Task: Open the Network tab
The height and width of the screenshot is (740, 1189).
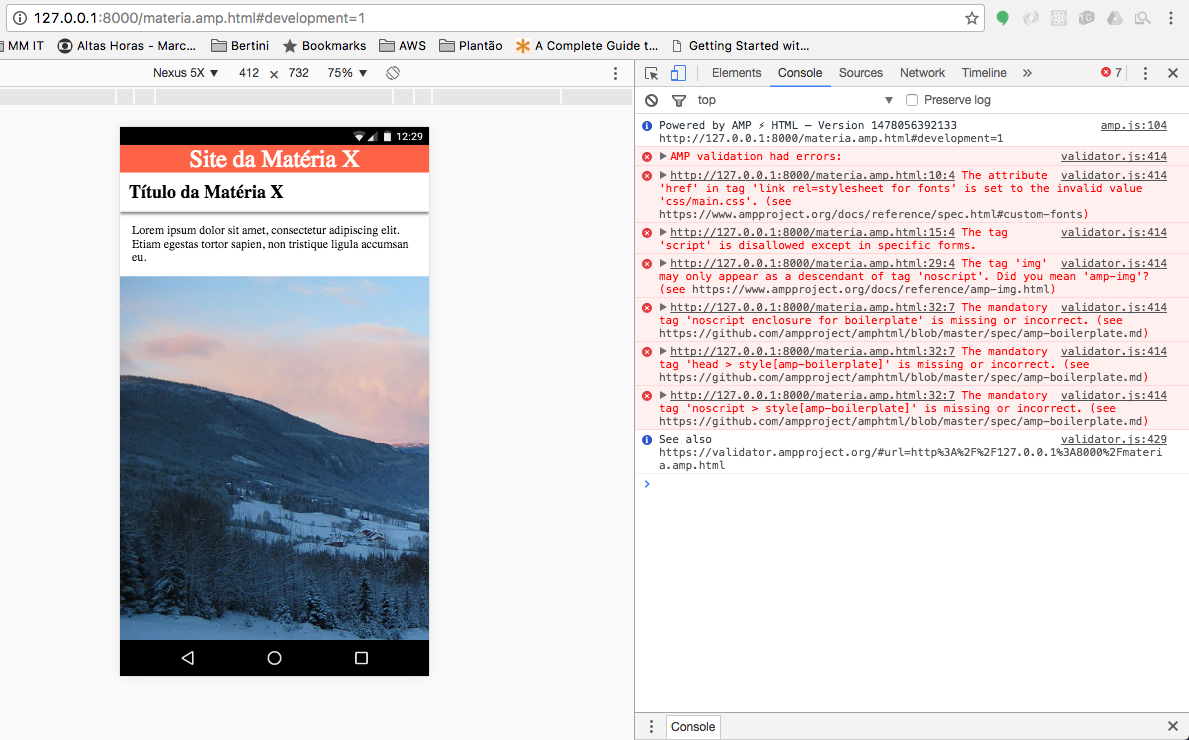Action: [x=922, y=73]
